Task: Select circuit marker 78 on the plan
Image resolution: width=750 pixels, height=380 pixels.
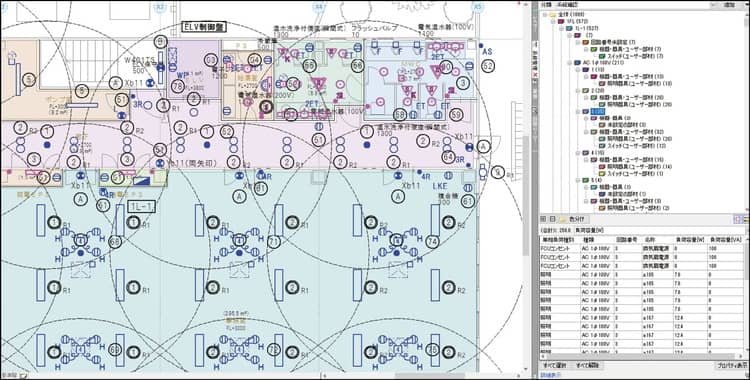Action: pos(178,86)
